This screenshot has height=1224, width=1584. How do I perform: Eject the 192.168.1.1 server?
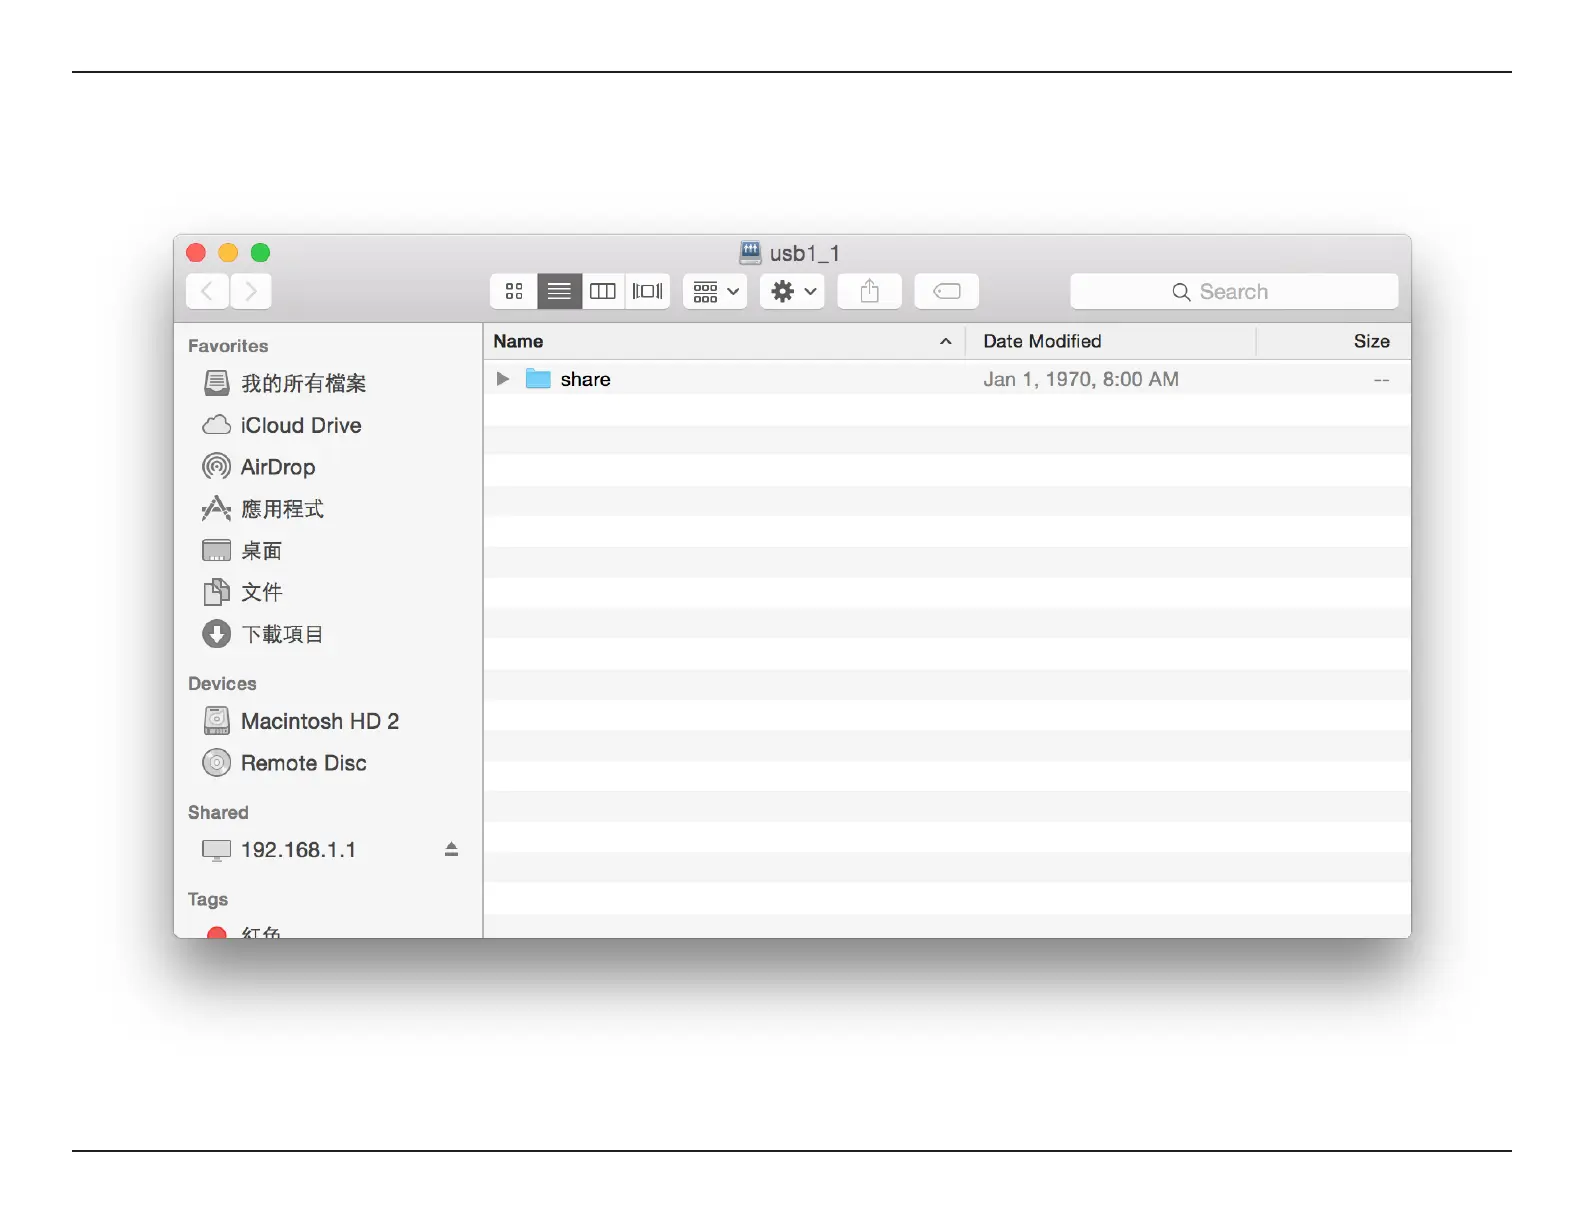451,849
